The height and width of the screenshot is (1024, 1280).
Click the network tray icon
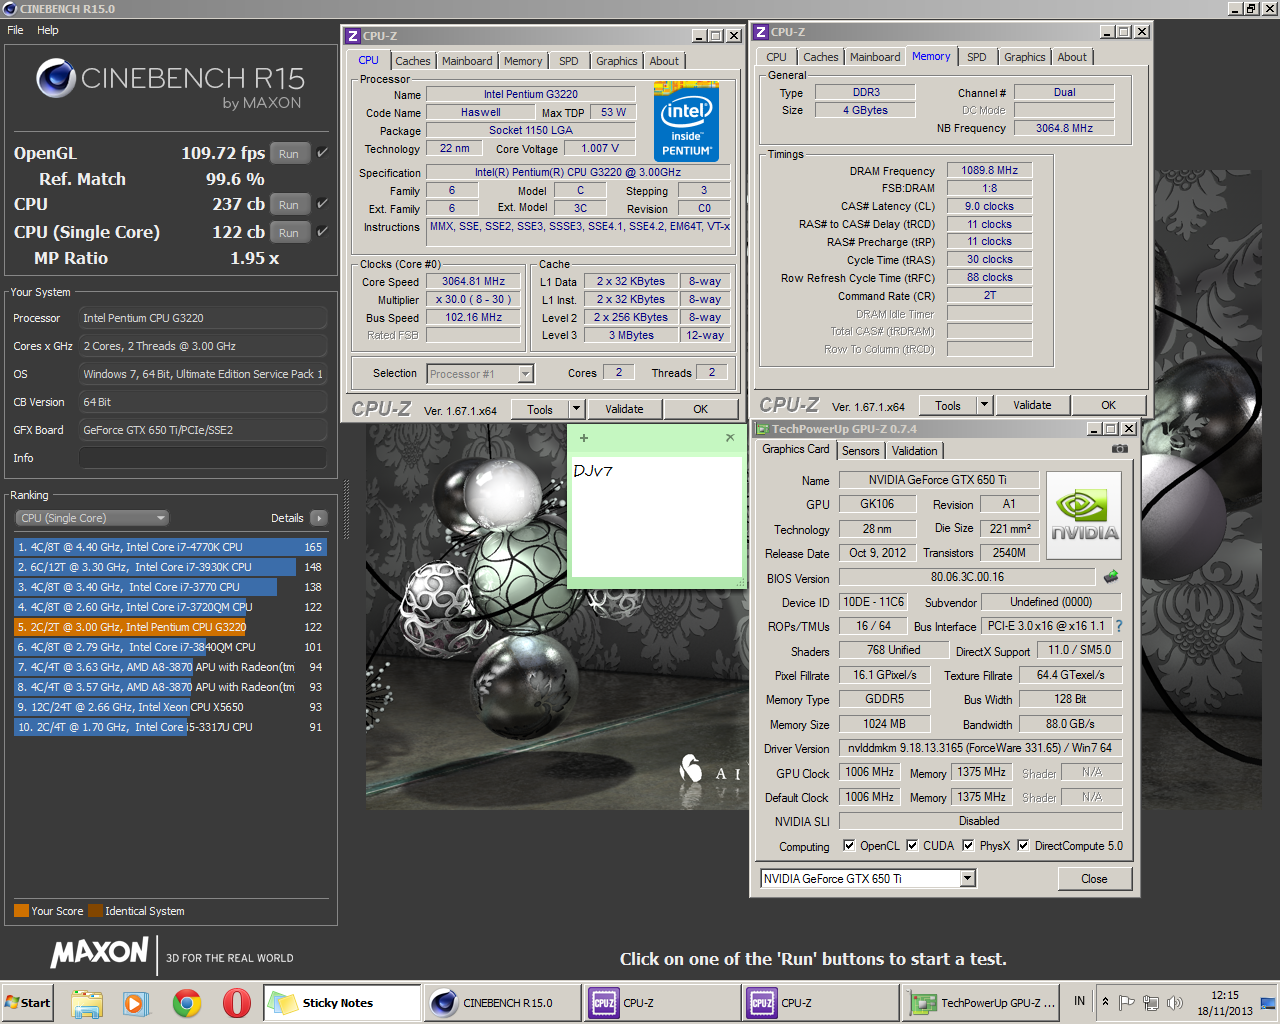(x=1151, y=1002)
